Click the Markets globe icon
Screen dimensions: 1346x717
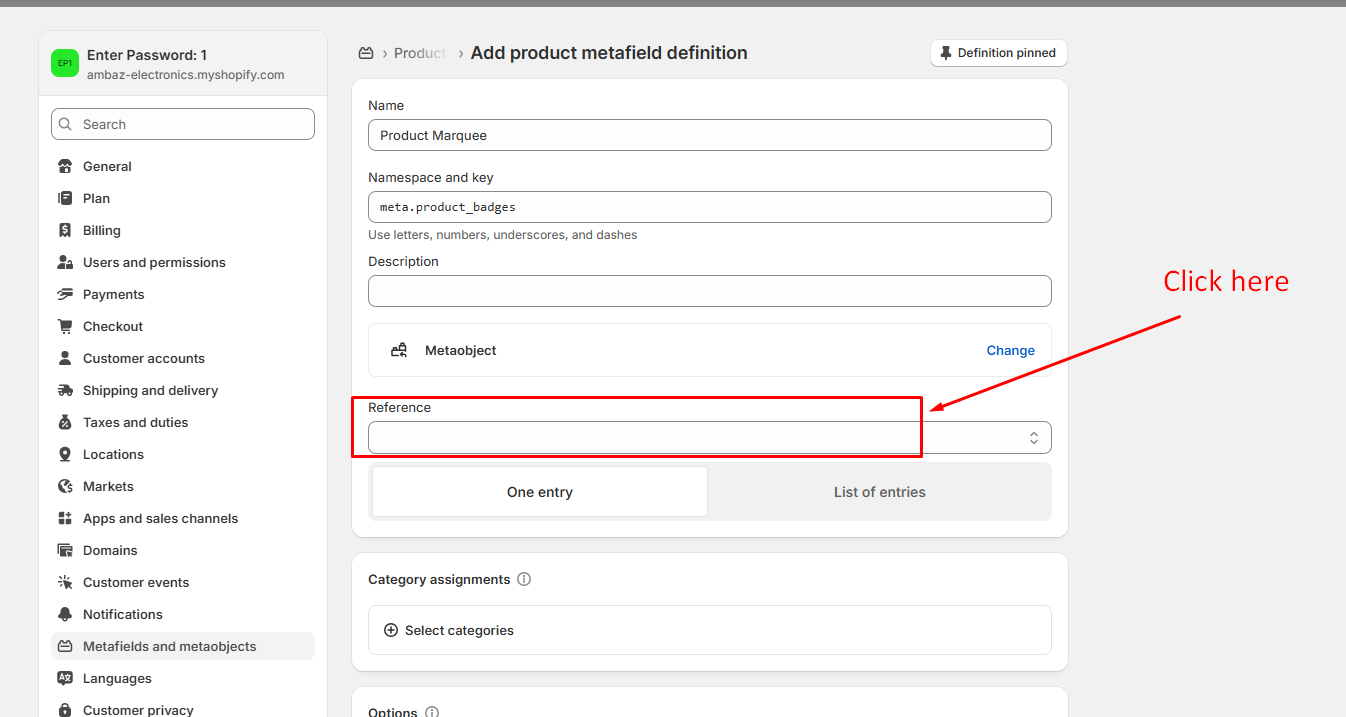pyautogui.click(x=65, y=487)
